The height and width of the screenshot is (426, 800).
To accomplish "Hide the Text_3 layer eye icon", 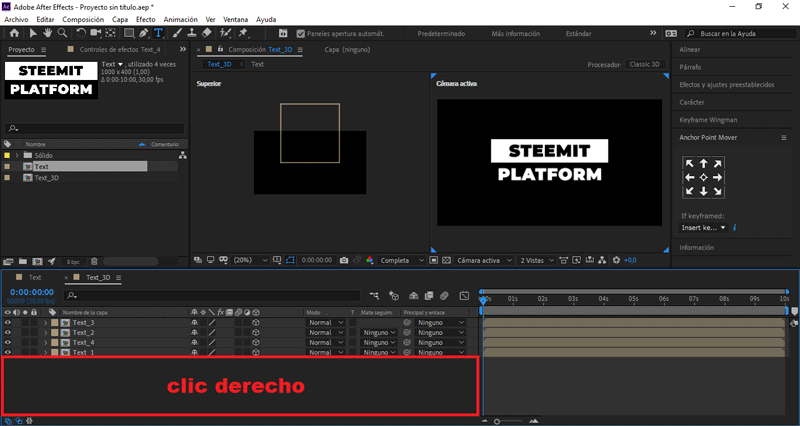I will [x=8, y=323].
